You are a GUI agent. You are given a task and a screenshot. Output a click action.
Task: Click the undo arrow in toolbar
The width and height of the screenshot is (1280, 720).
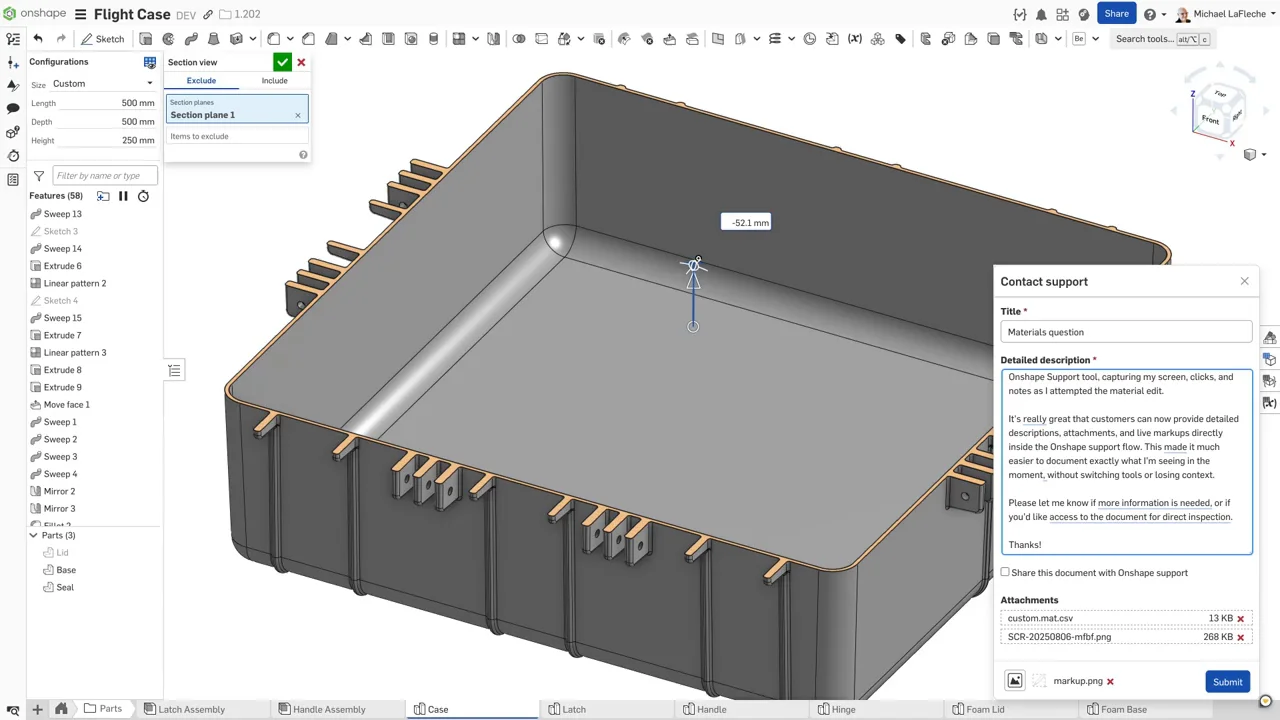pos(38,39)
